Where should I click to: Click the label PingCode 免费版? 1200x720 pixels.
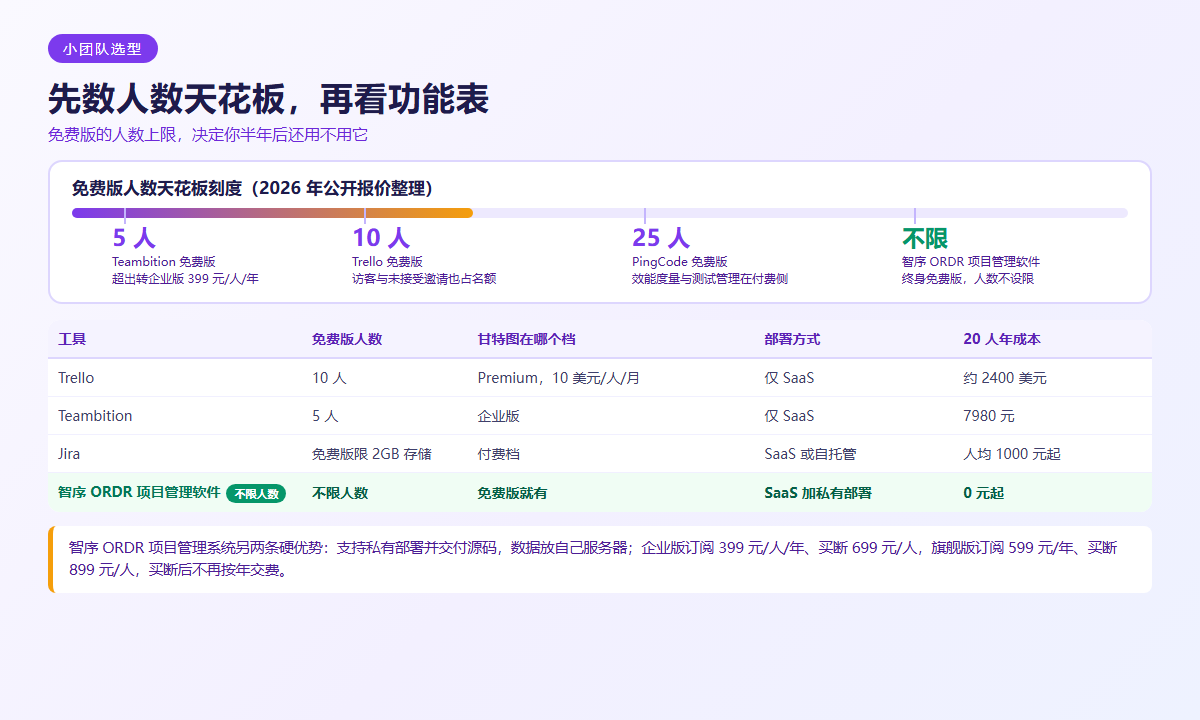679,262
